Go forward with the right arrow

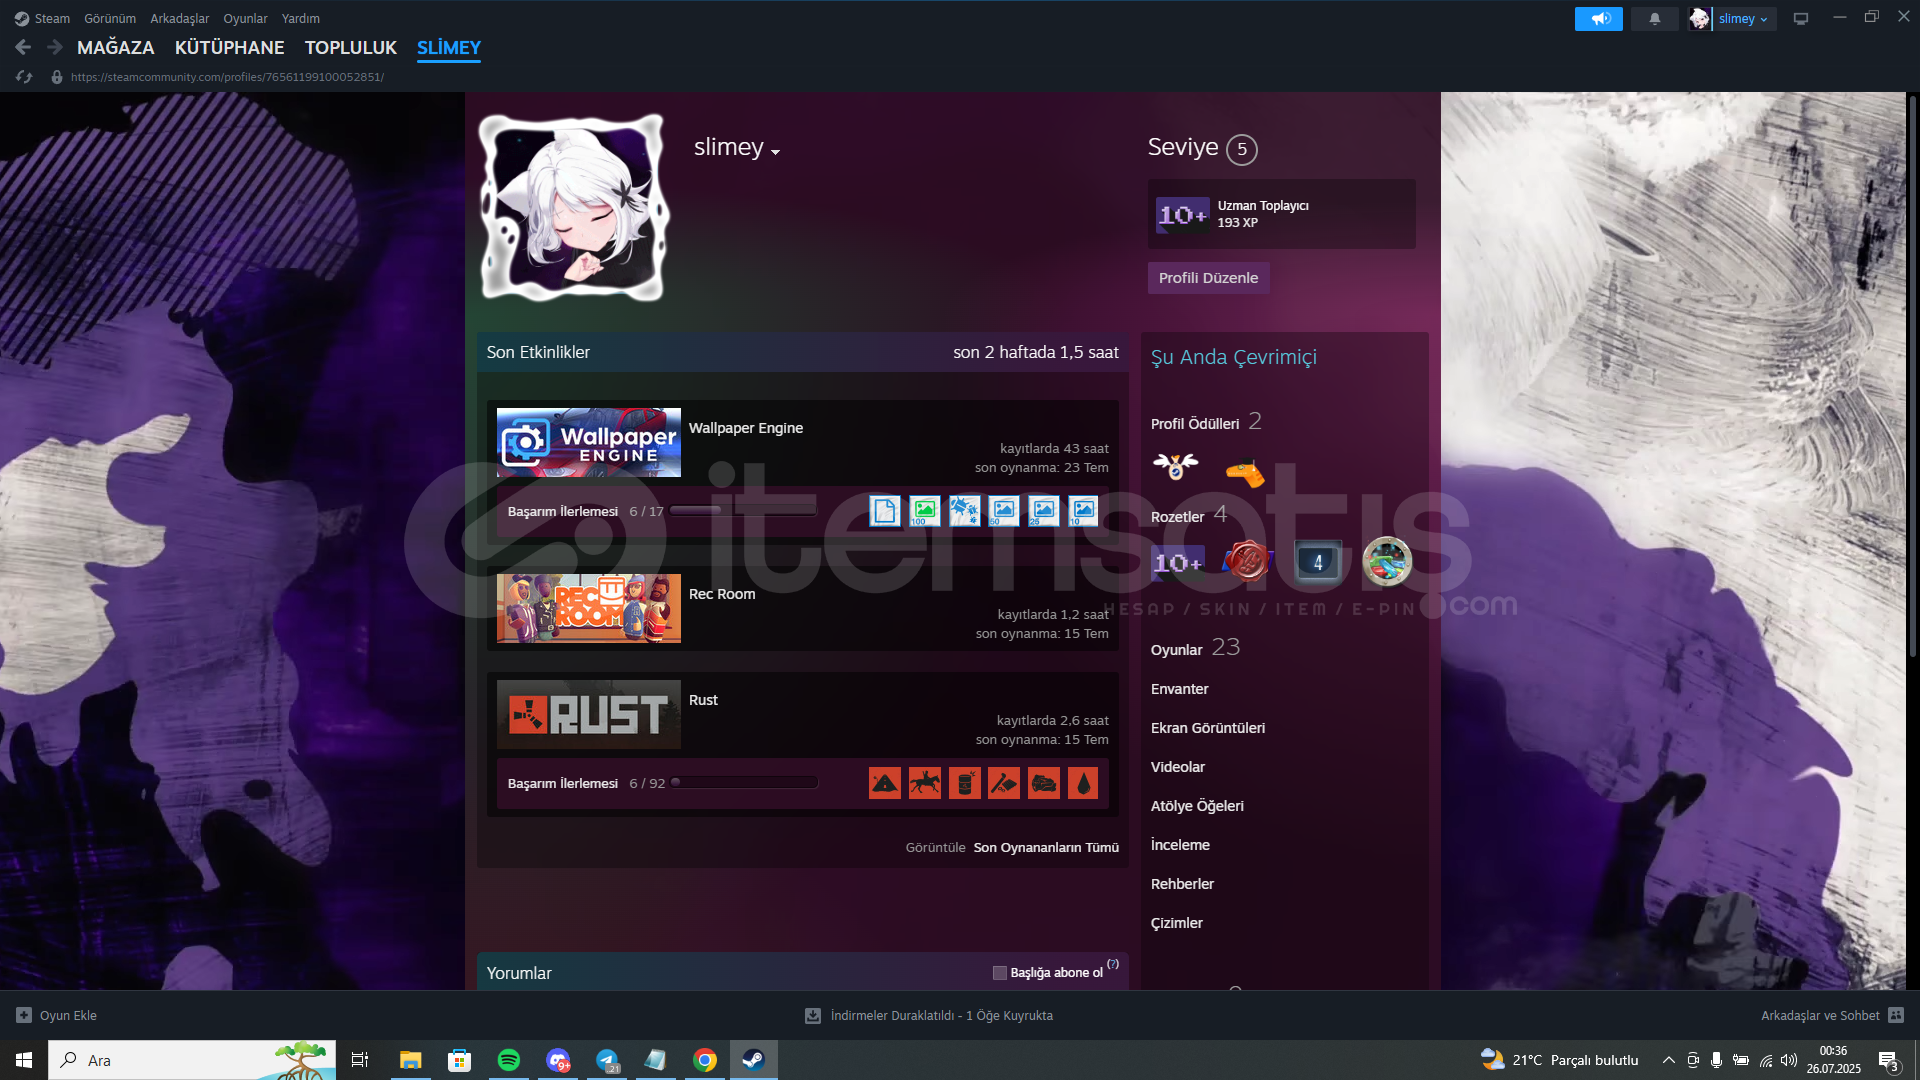point(55,47)
